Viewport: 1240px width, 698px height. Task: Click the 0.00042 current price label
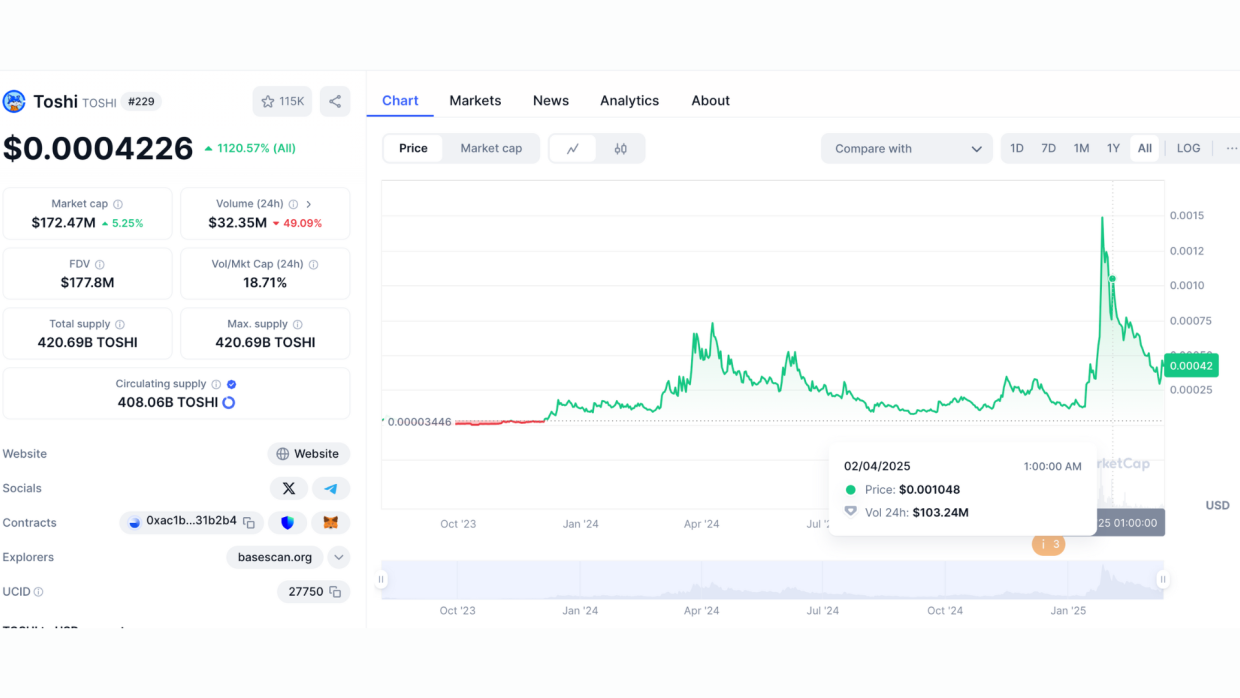tap(1191, 365)
